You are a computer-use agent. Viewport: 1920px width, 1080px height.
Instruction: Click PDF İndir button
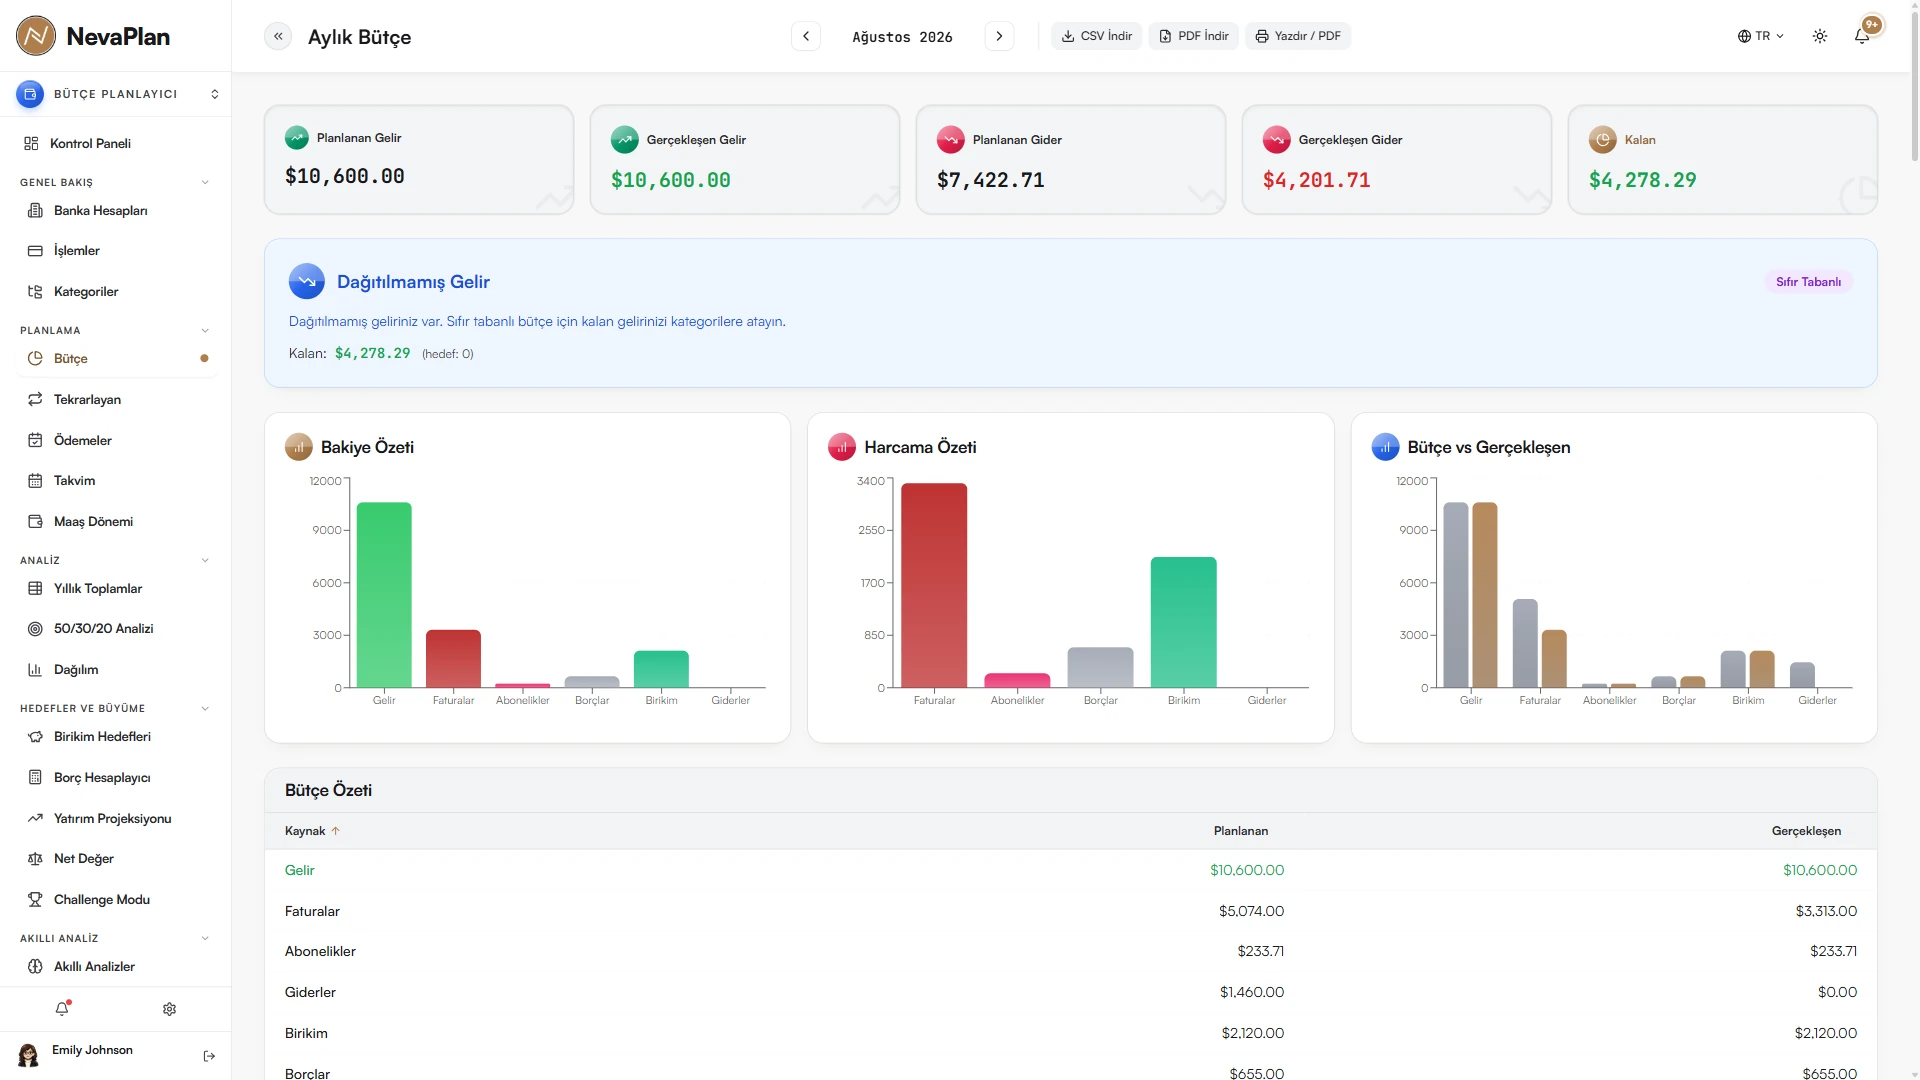(x=1194, y=36)
